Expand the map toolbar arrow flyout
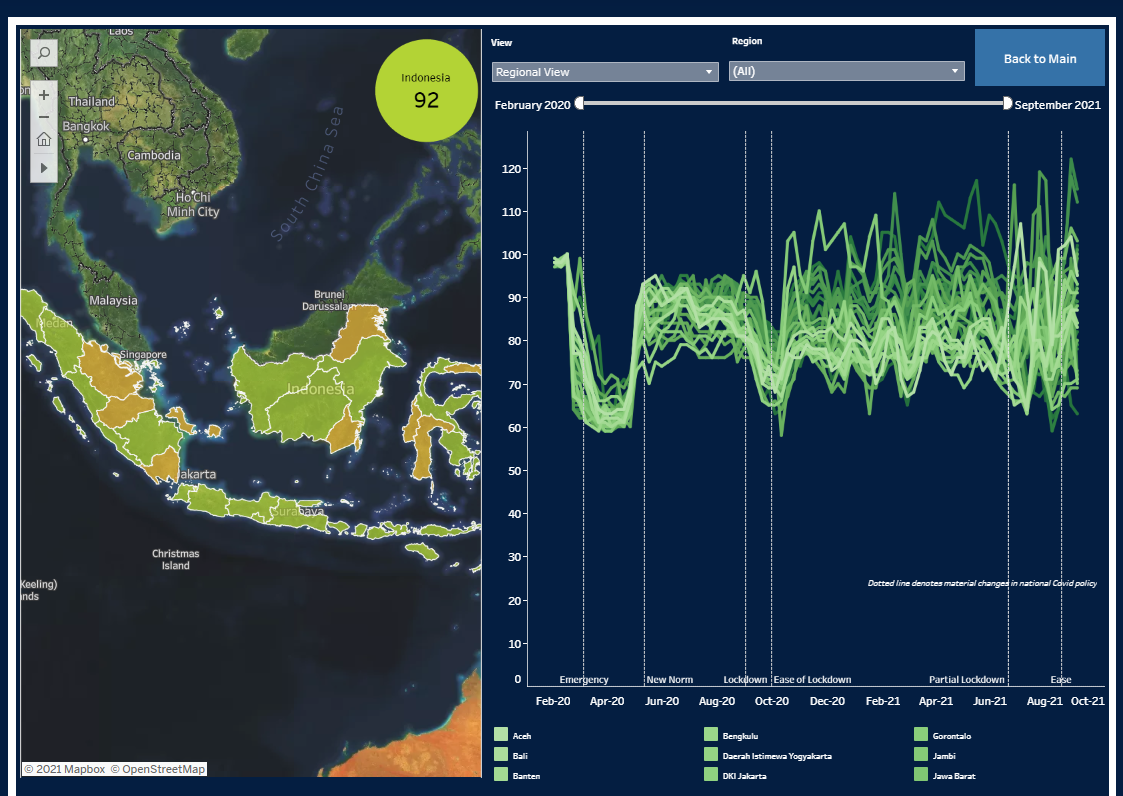 [43, 167]
